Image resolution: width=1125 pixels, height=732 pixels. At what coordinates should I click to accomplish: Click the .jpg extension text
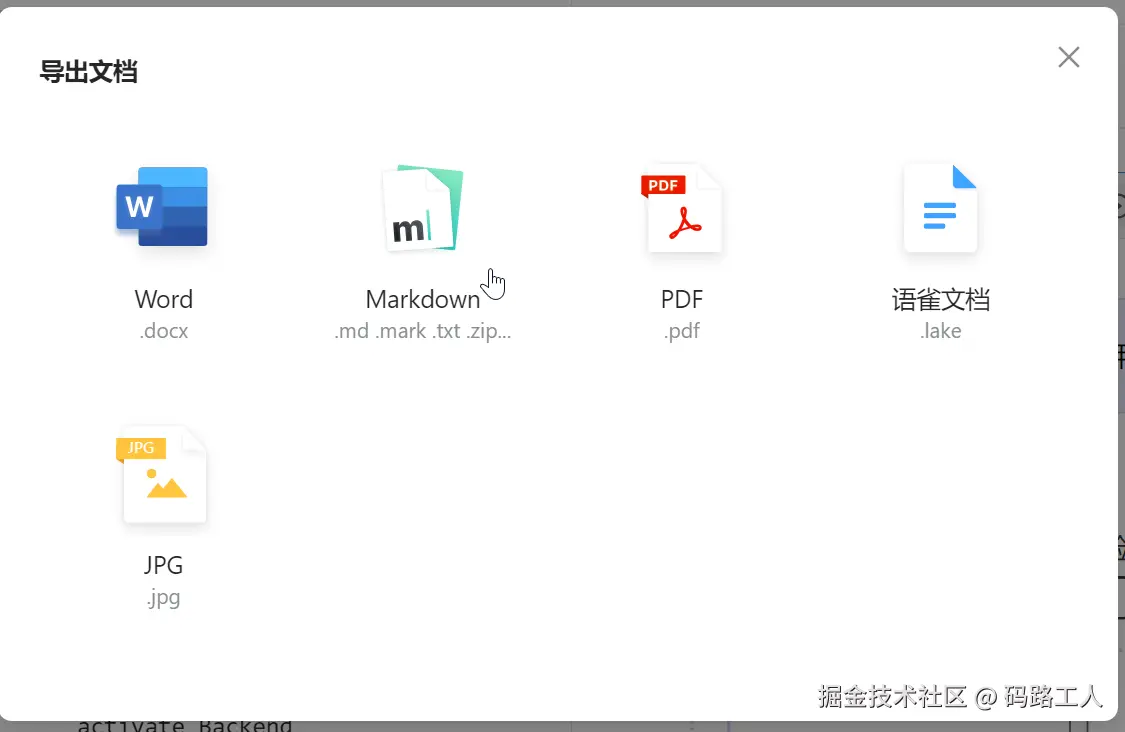coord(163,597)
